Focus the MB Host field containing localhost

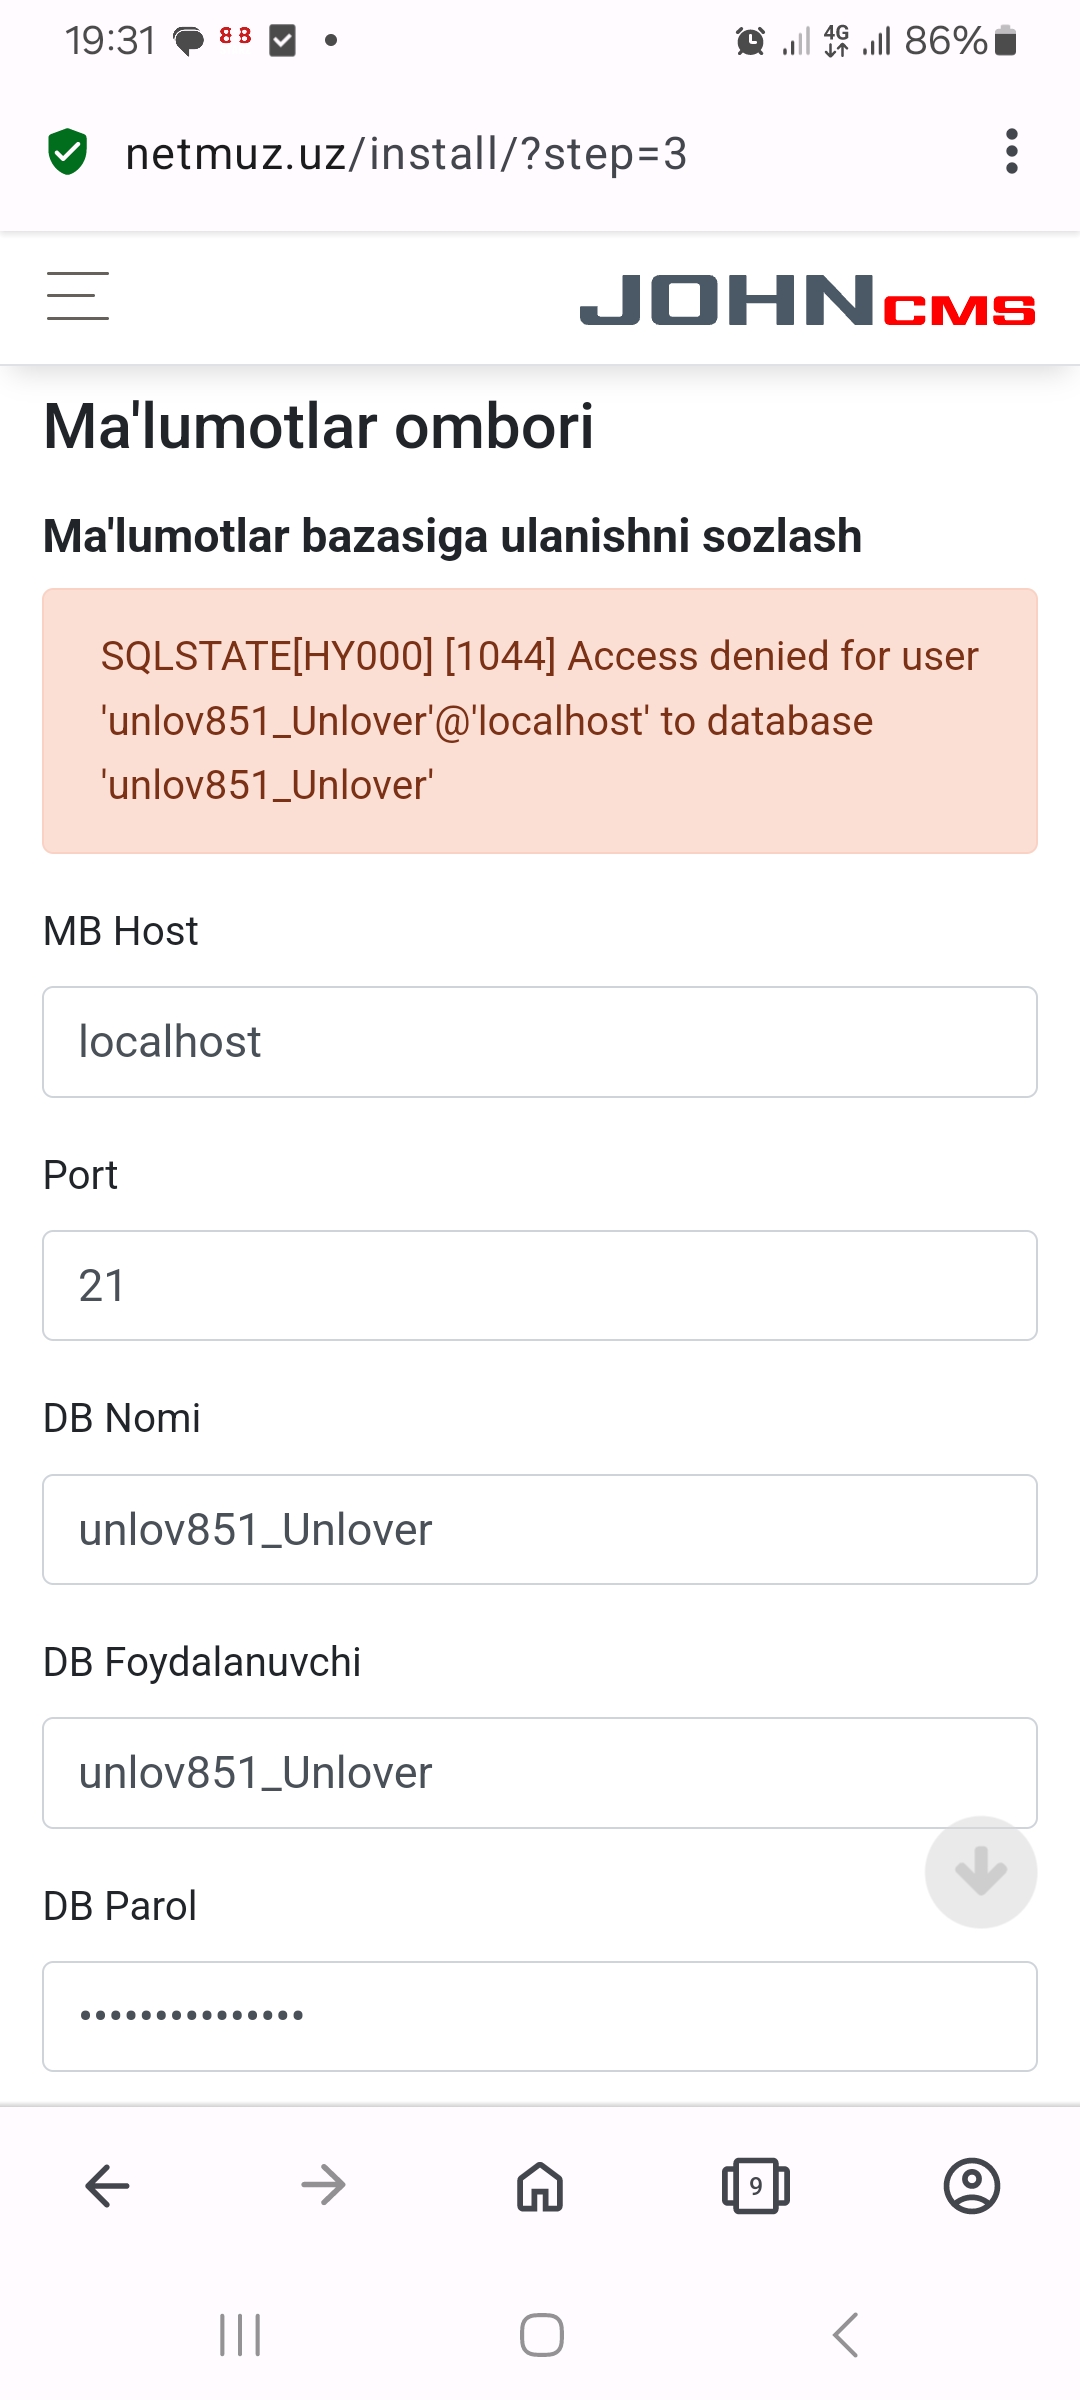tap(540, 1042)
